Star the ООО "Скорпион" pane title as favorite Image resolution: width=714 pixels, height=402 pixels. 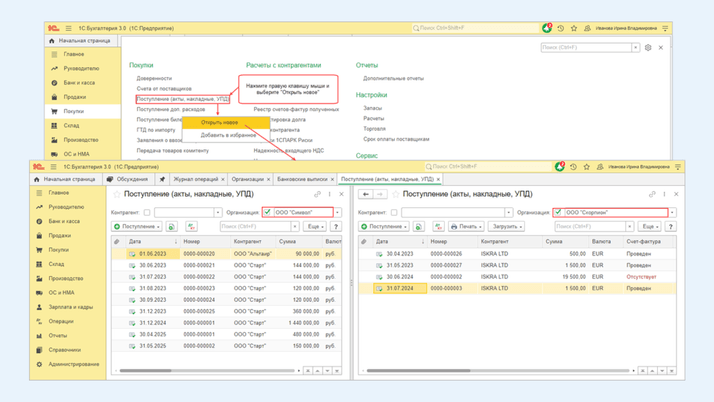coord(395,194)
